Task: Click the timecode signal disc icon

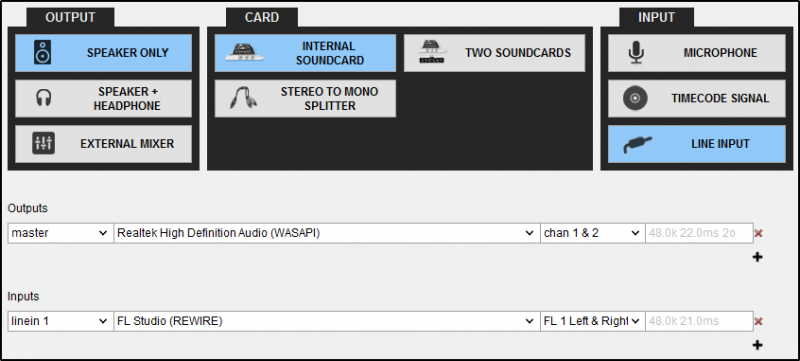Action: tap(635, 98)
